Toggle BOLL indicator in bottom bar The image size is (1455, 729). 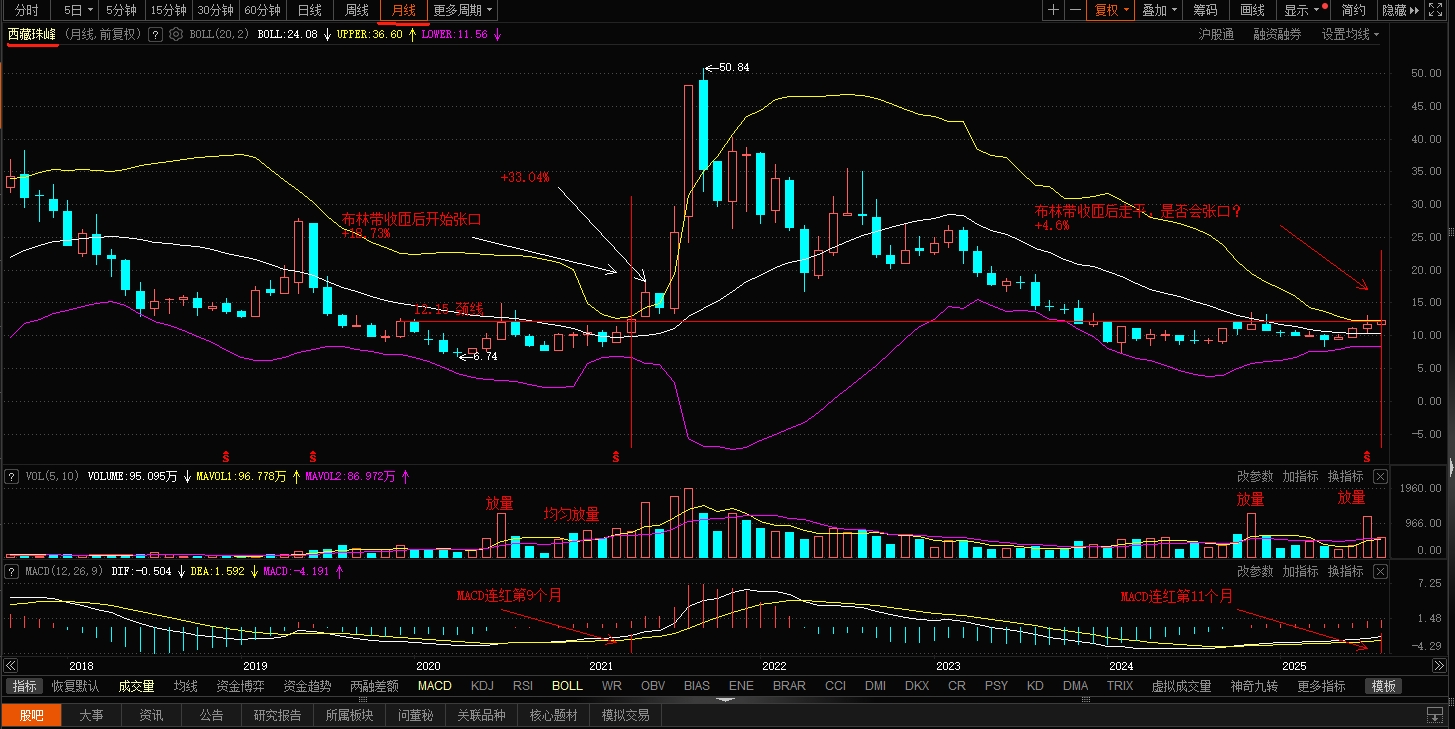(567, 686)
